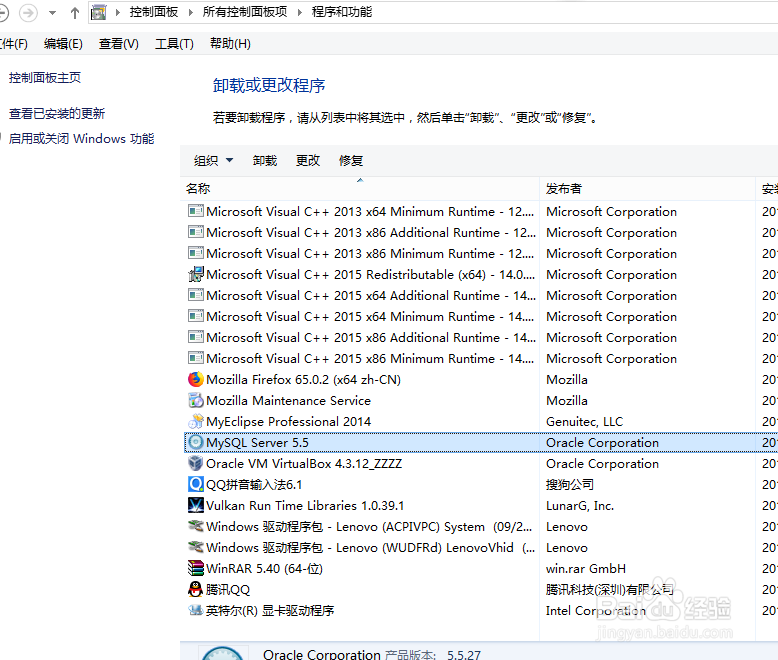Open the 帮助(H) menu
This screenshot has width=778, height=660.
[230, 44]
